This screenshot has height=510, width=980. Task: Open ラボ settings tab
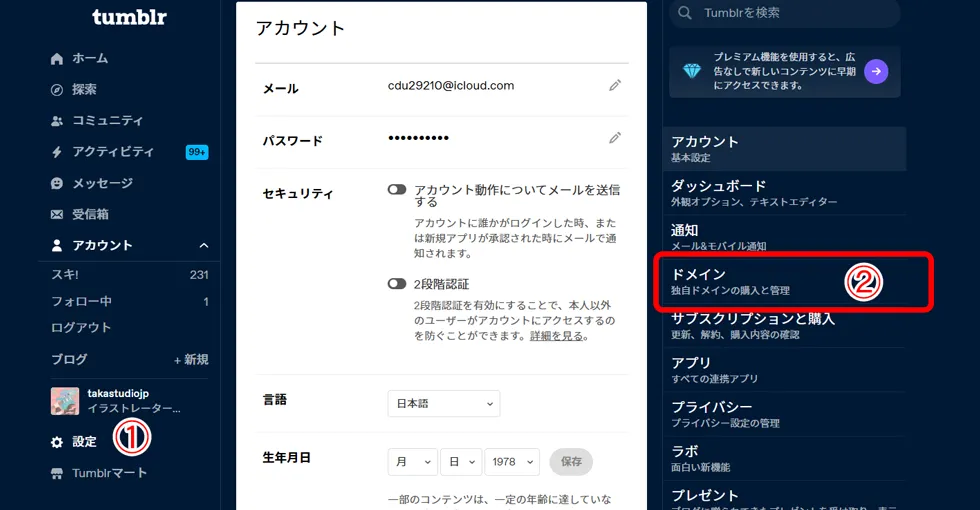pos(785,458)
